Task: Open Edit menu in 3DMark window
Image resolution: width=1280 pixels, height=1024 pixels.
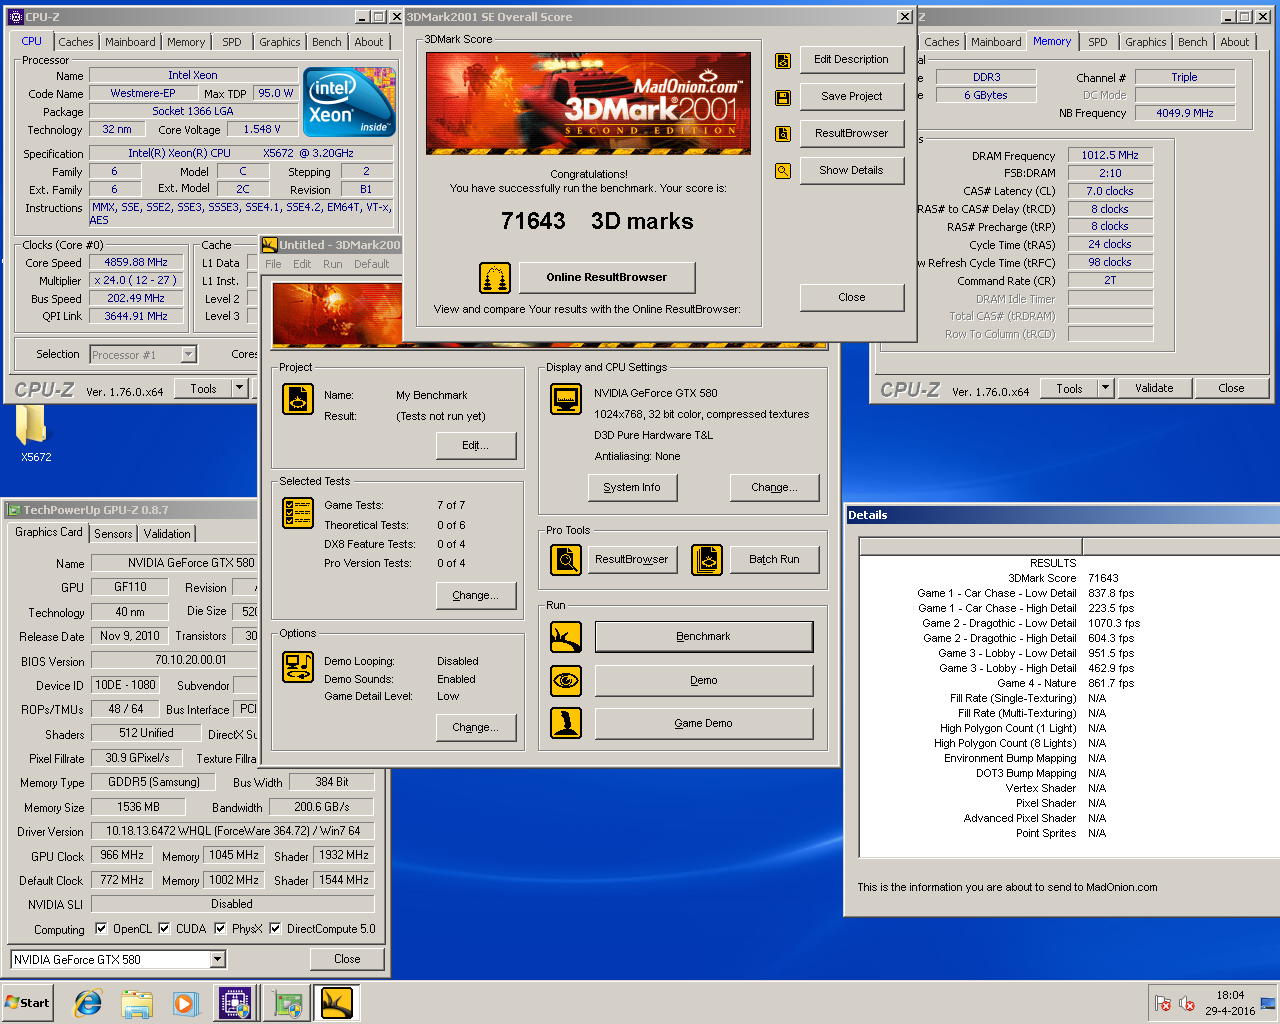Action: click(x=302, y=264)
